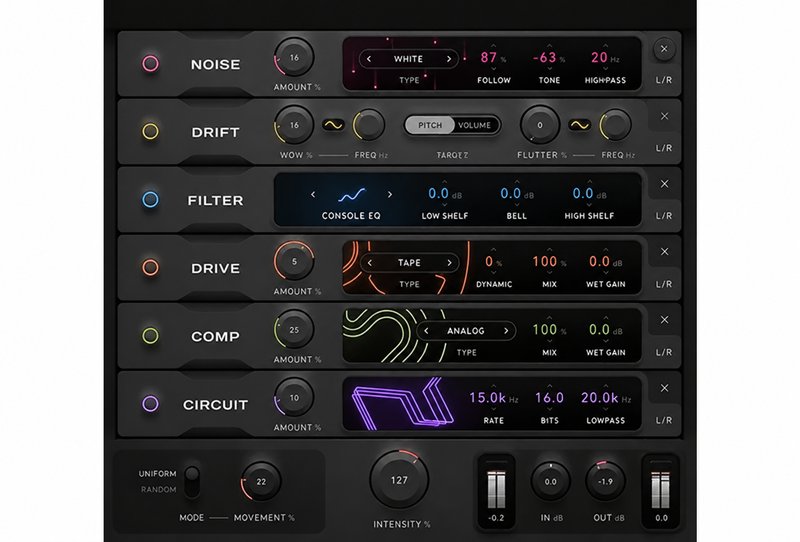800x542 pixels.
Task: Click the input level meter
Action: point(496,490)
